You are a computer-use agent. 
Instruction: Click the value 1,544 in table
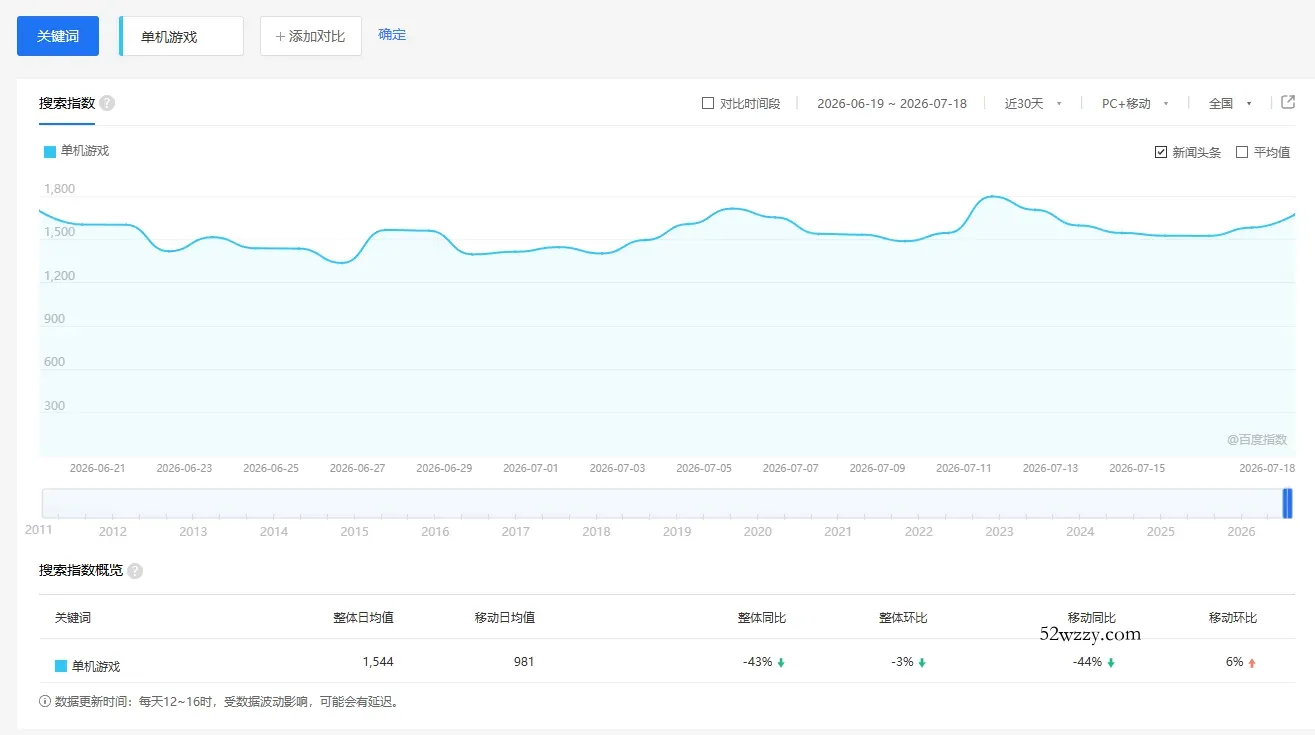378,662
